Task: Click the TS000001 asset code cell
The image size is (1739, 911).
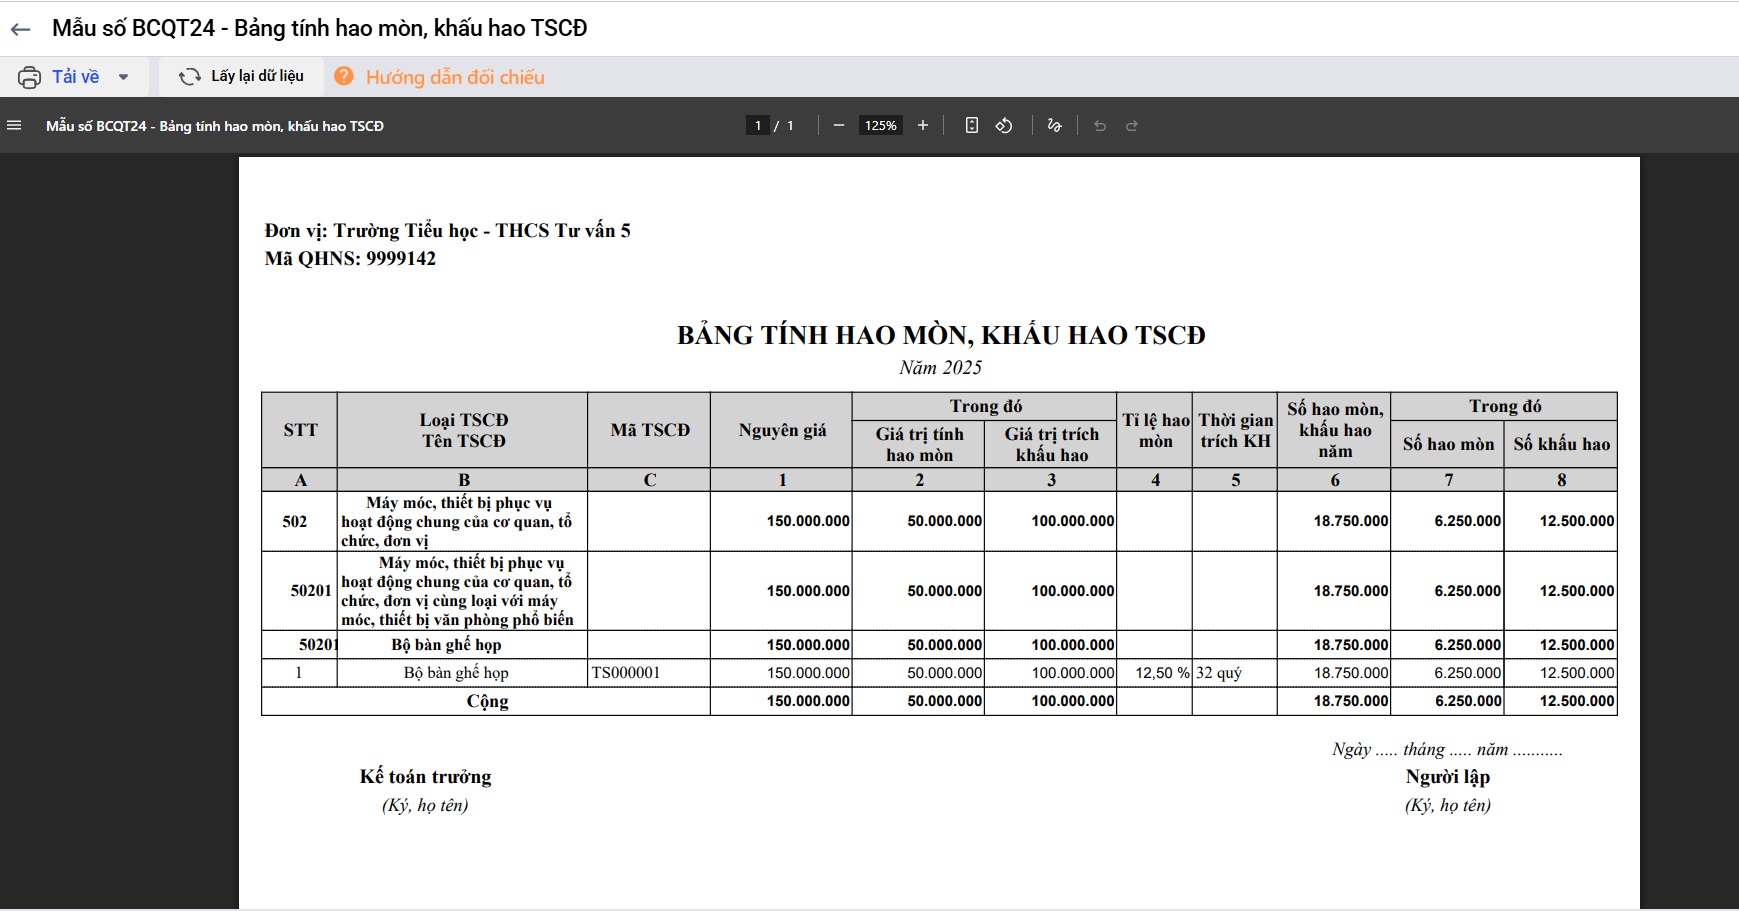Action: 626,673
